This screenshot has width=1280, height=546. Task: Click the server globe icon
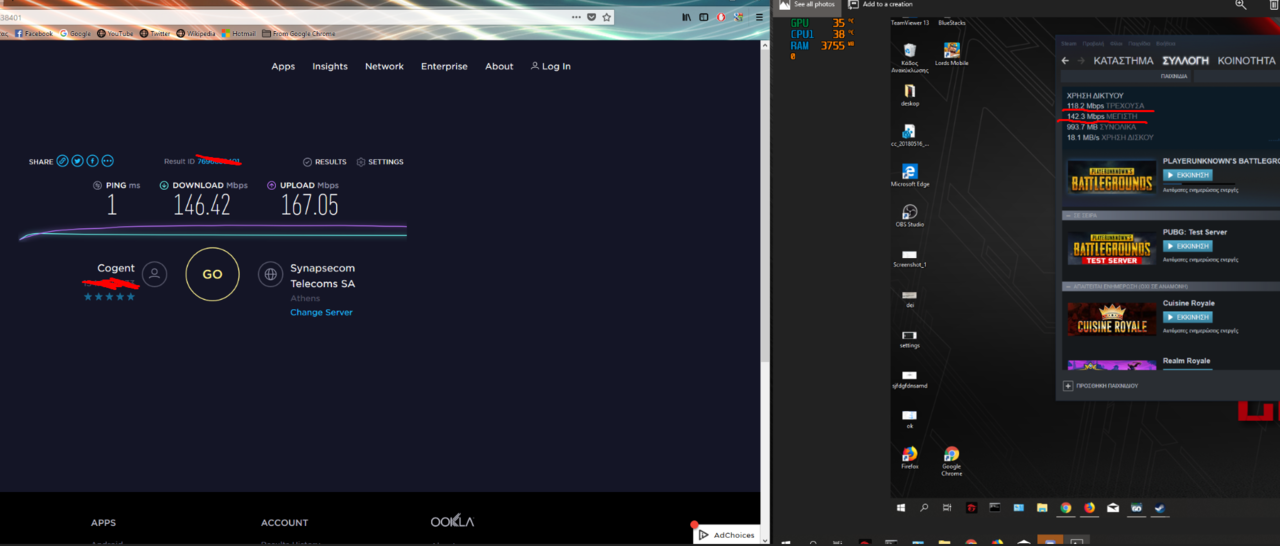pos(270,274)
